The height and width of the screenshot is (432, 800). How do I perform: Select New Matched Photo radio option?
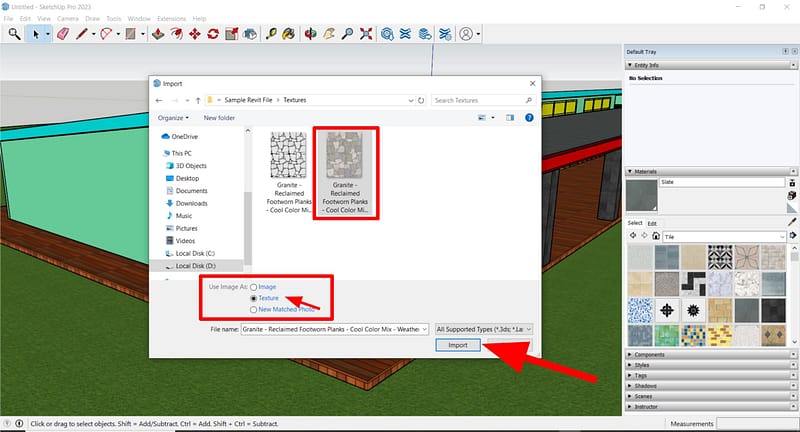pos(254,310)
